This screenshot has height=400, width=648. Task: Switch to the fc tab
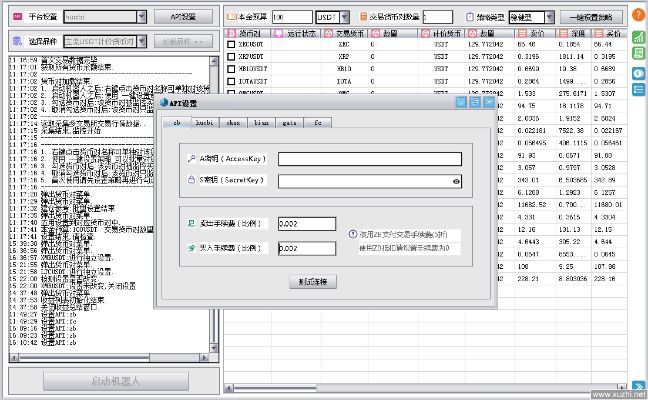tap(317, 123)
